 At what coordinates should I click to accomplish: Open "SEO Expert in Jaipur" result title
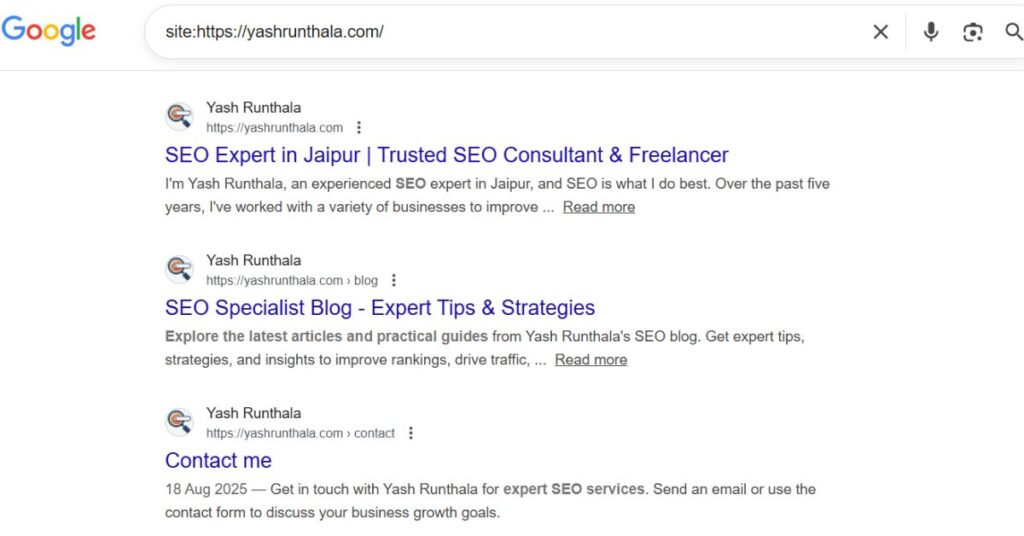pos(446,155)
